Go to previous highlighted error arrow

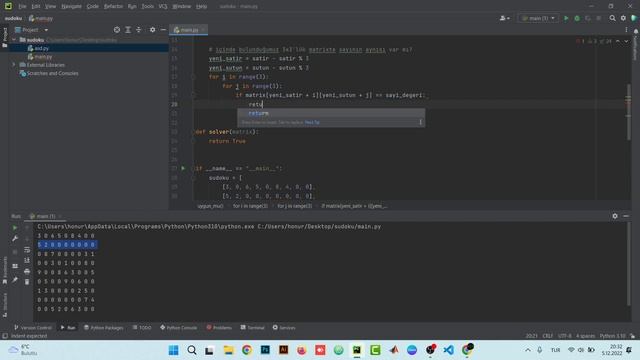[618, 41]
